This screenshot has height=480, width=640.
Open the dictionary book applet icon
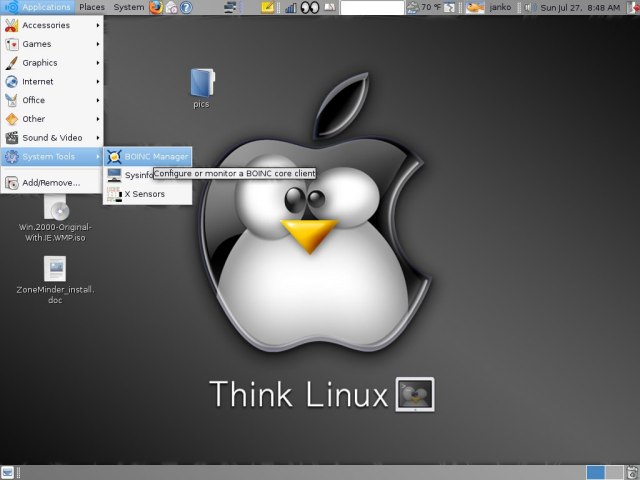pos(330,7)
